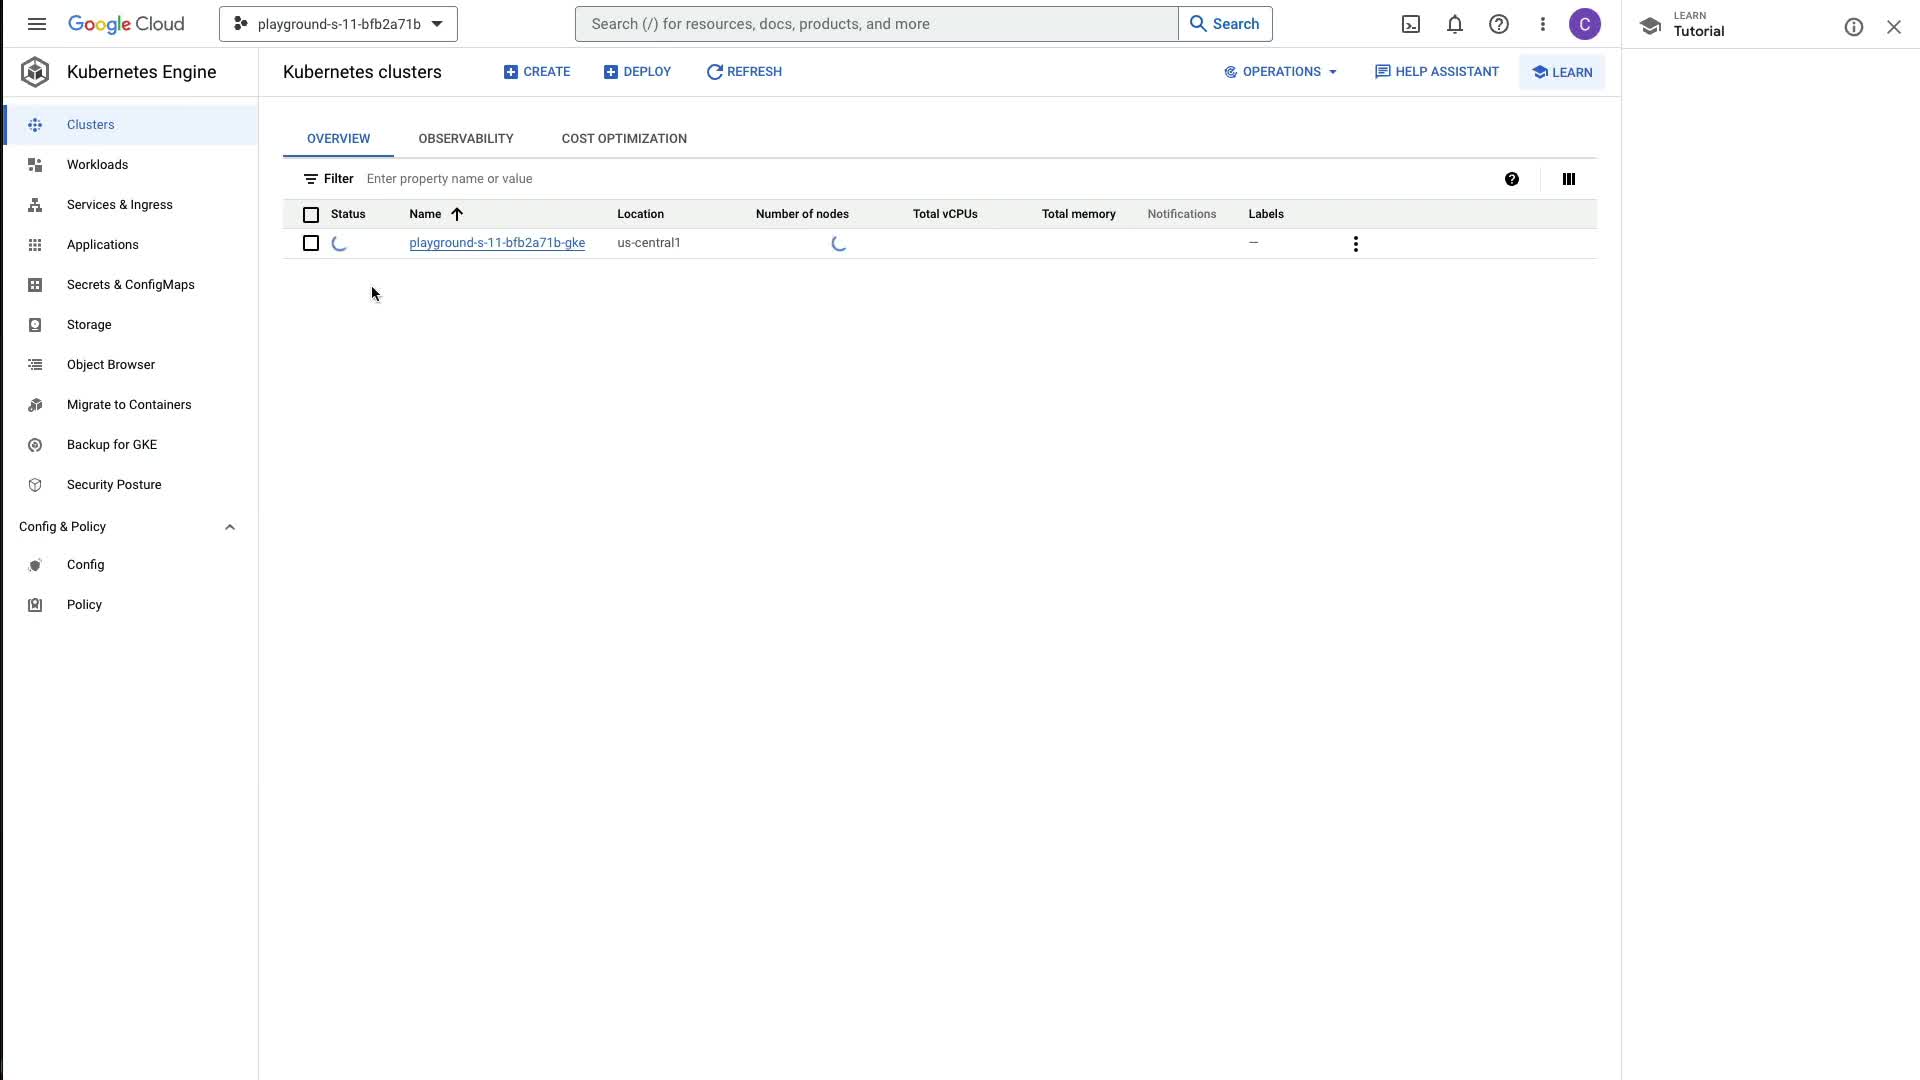Open project selector dropdown

(338, 24)
